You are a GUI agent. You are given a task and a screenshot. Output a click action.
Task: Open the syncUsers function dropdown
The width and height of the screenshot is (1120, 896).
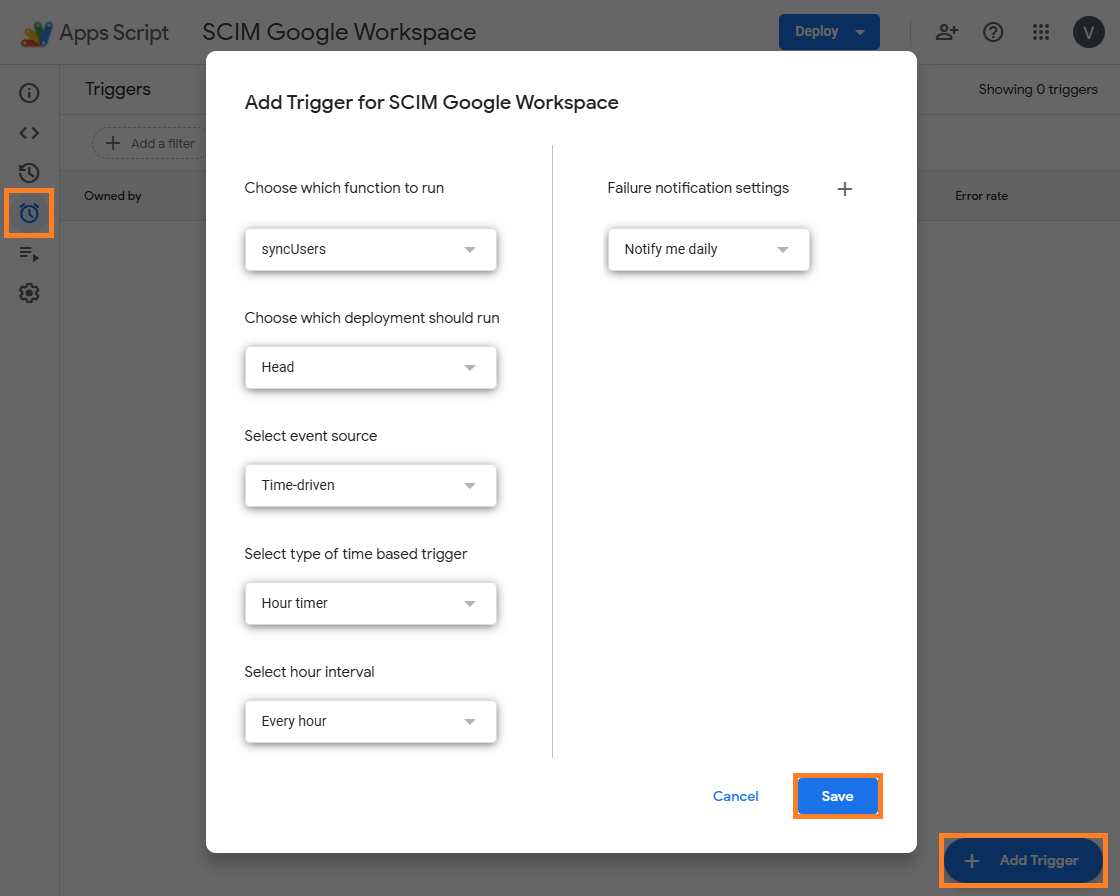pos(370,249)
